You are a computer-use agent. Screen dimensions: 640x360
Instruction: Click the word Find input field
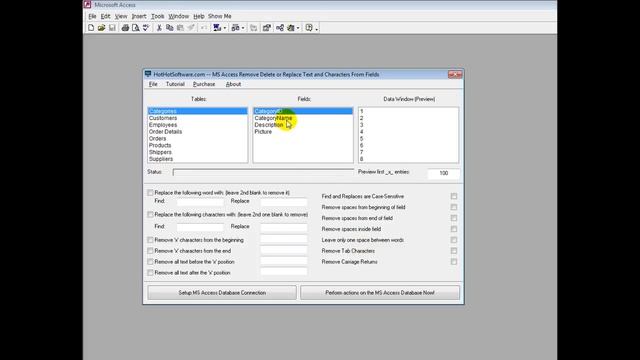(200, 201)
